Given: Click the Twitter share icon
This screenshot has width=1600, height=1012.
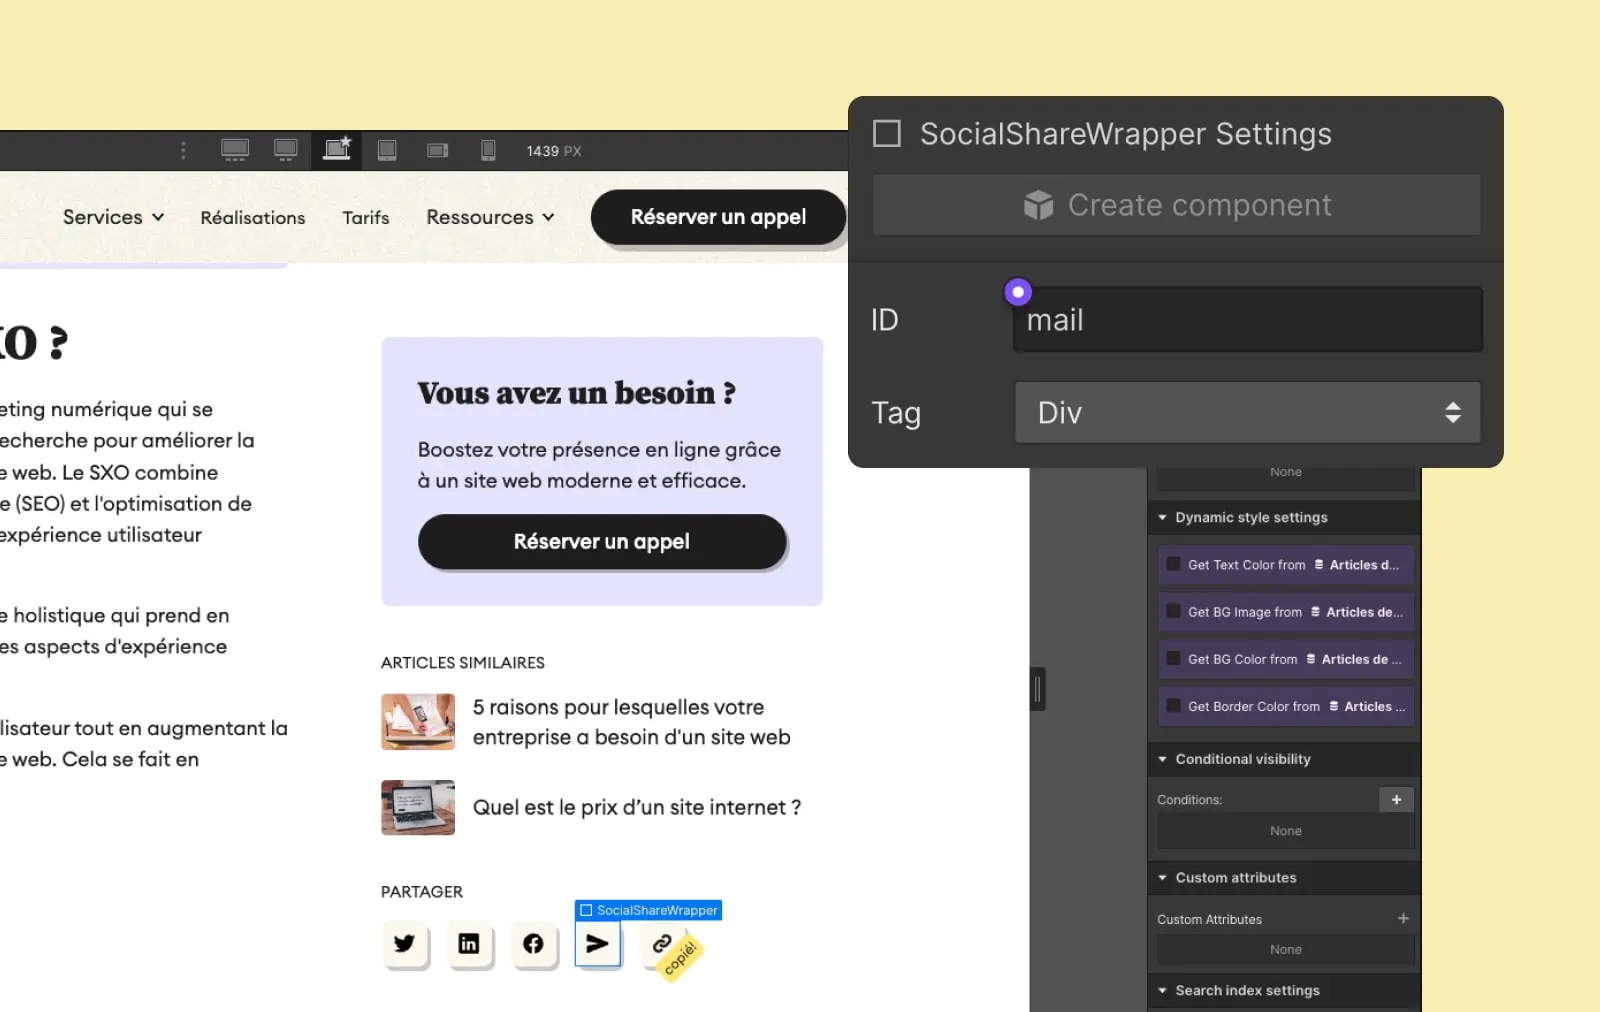Looking at the screenshot, I should click(404, 943).
